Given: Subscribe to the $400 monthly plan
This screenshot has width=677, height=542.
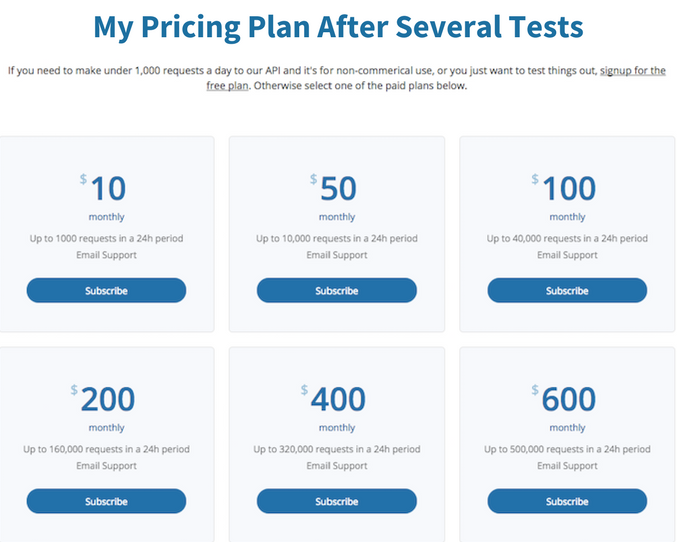Looking at the screenshot, I should pyautogui.click(x=336, y=501).
